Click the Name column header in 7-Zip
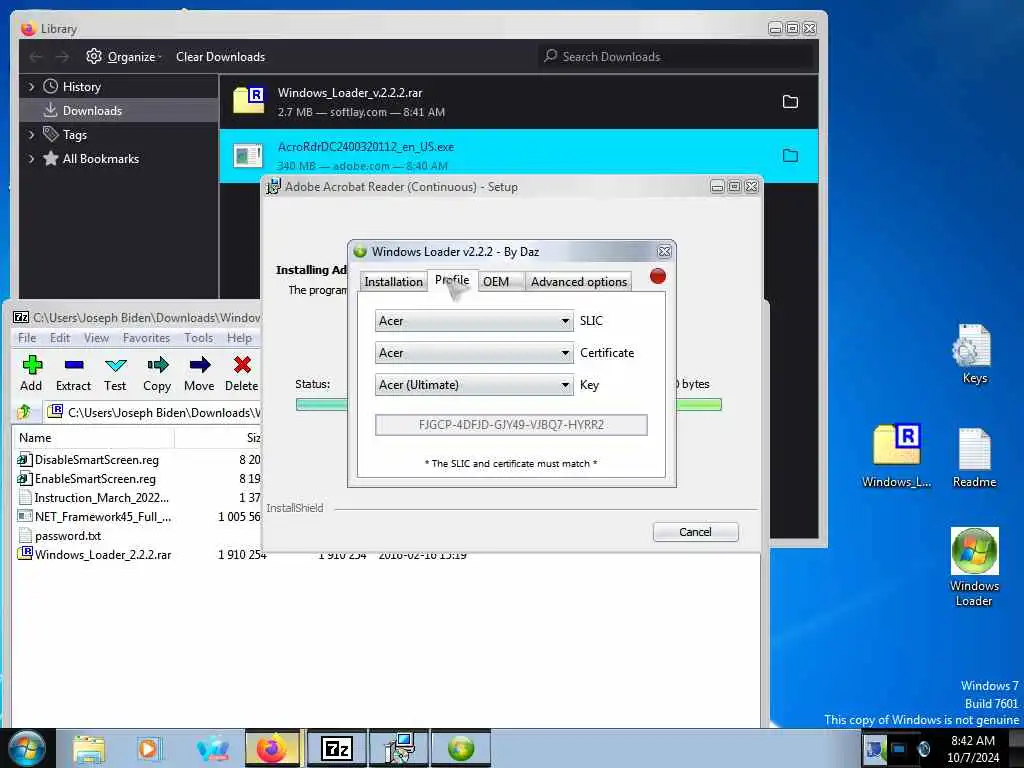The width and height of the screenshot is (1024, 768). click(93, 438)
